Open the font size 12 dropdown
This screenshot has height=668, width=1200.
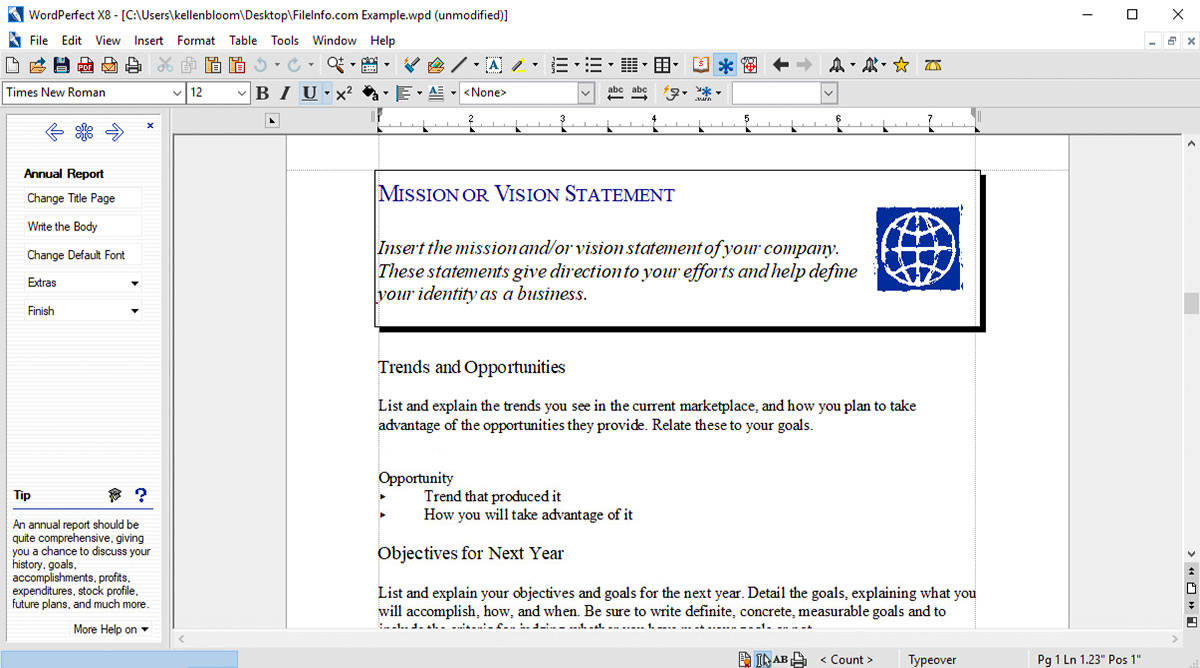pyautogui.click(x=242, y=93)
